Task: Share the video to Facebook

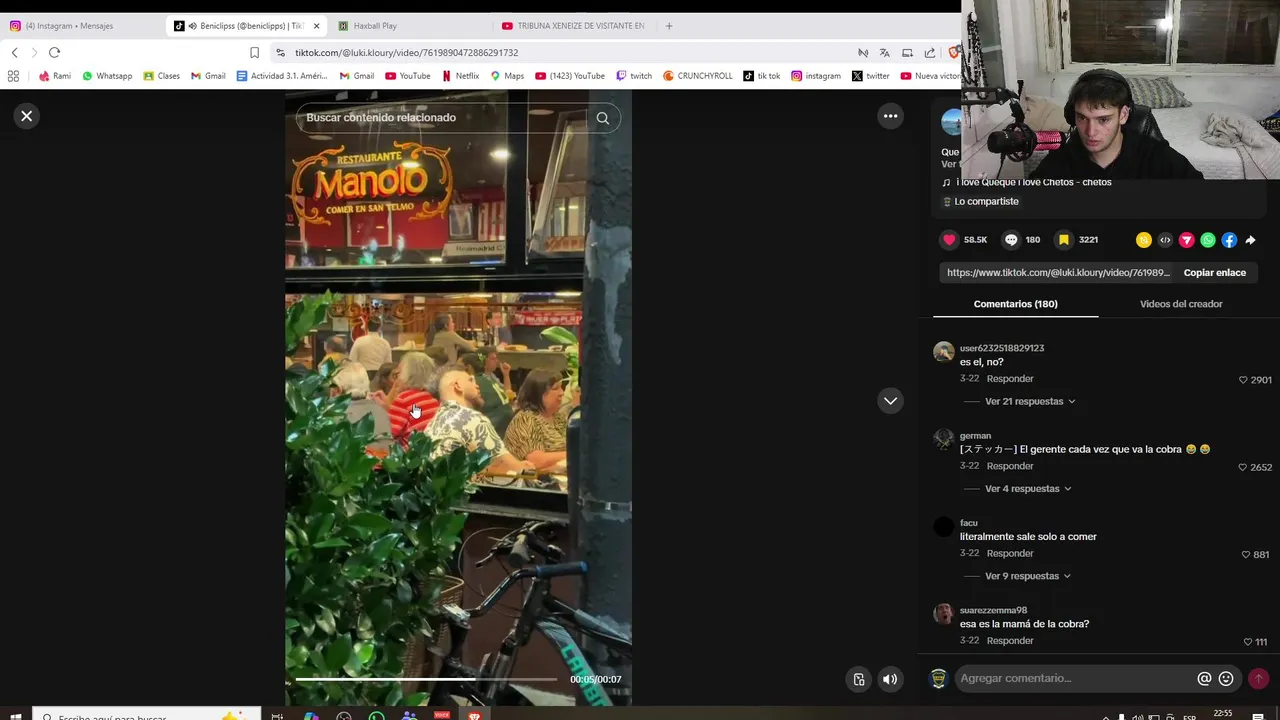Action: click(x=1229, y=240)
